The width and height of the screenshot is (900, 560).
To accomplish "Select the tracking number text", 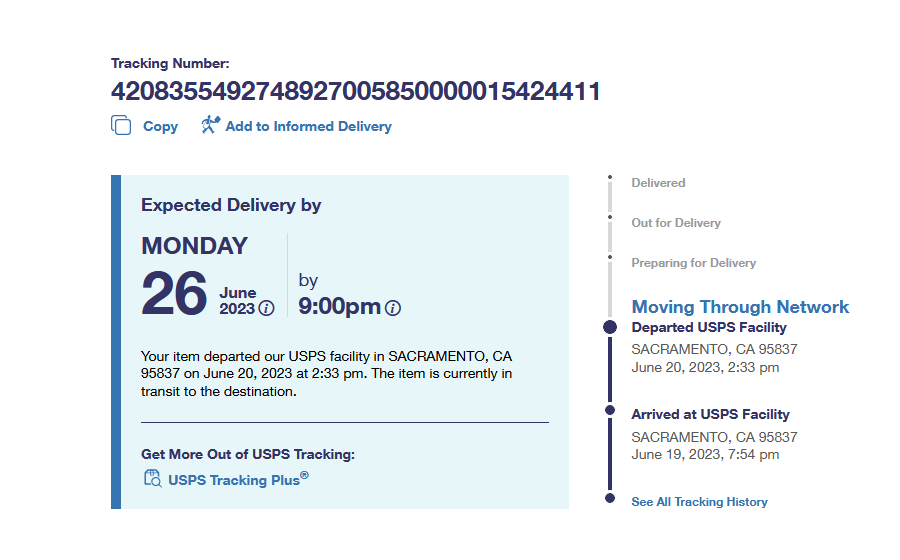I will pos(355,92).
